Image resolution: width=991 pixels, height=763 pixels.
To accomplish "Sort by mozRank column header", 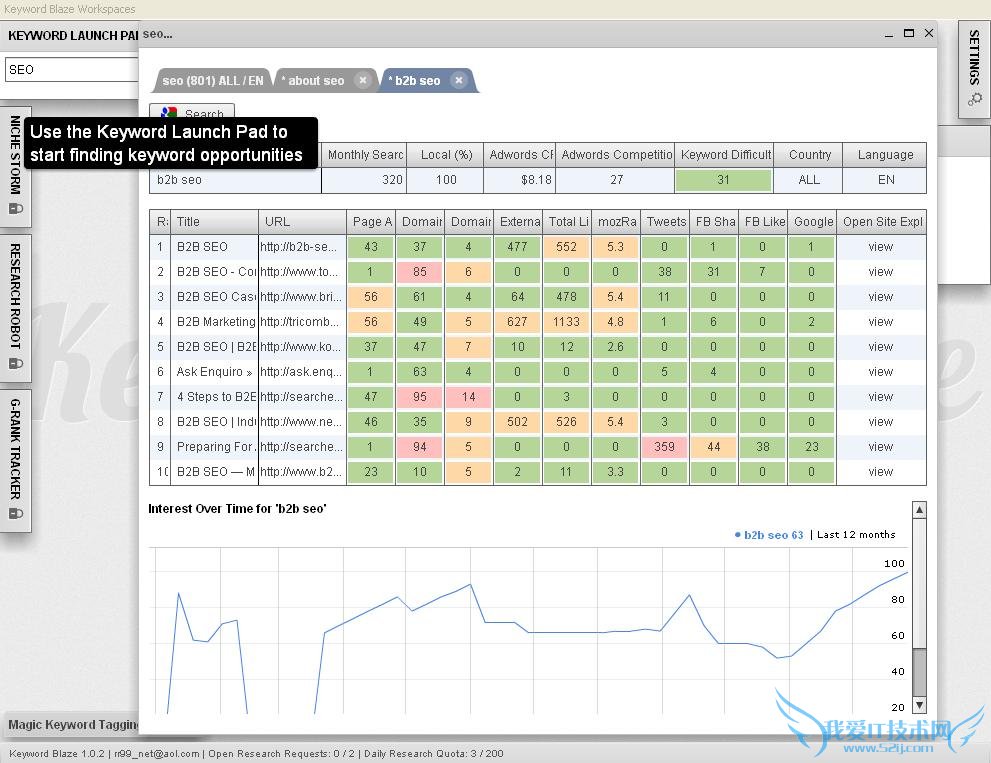I will (x=616, y=222).
